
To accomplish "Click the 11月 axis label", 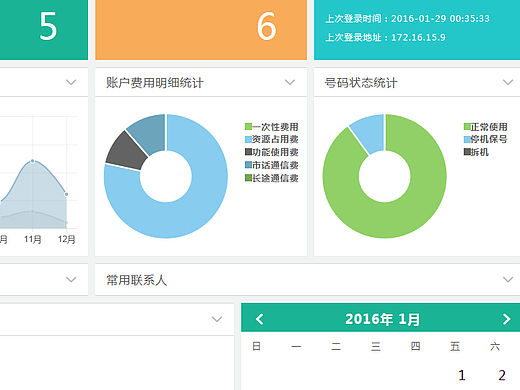I will (x=33, y=239).
